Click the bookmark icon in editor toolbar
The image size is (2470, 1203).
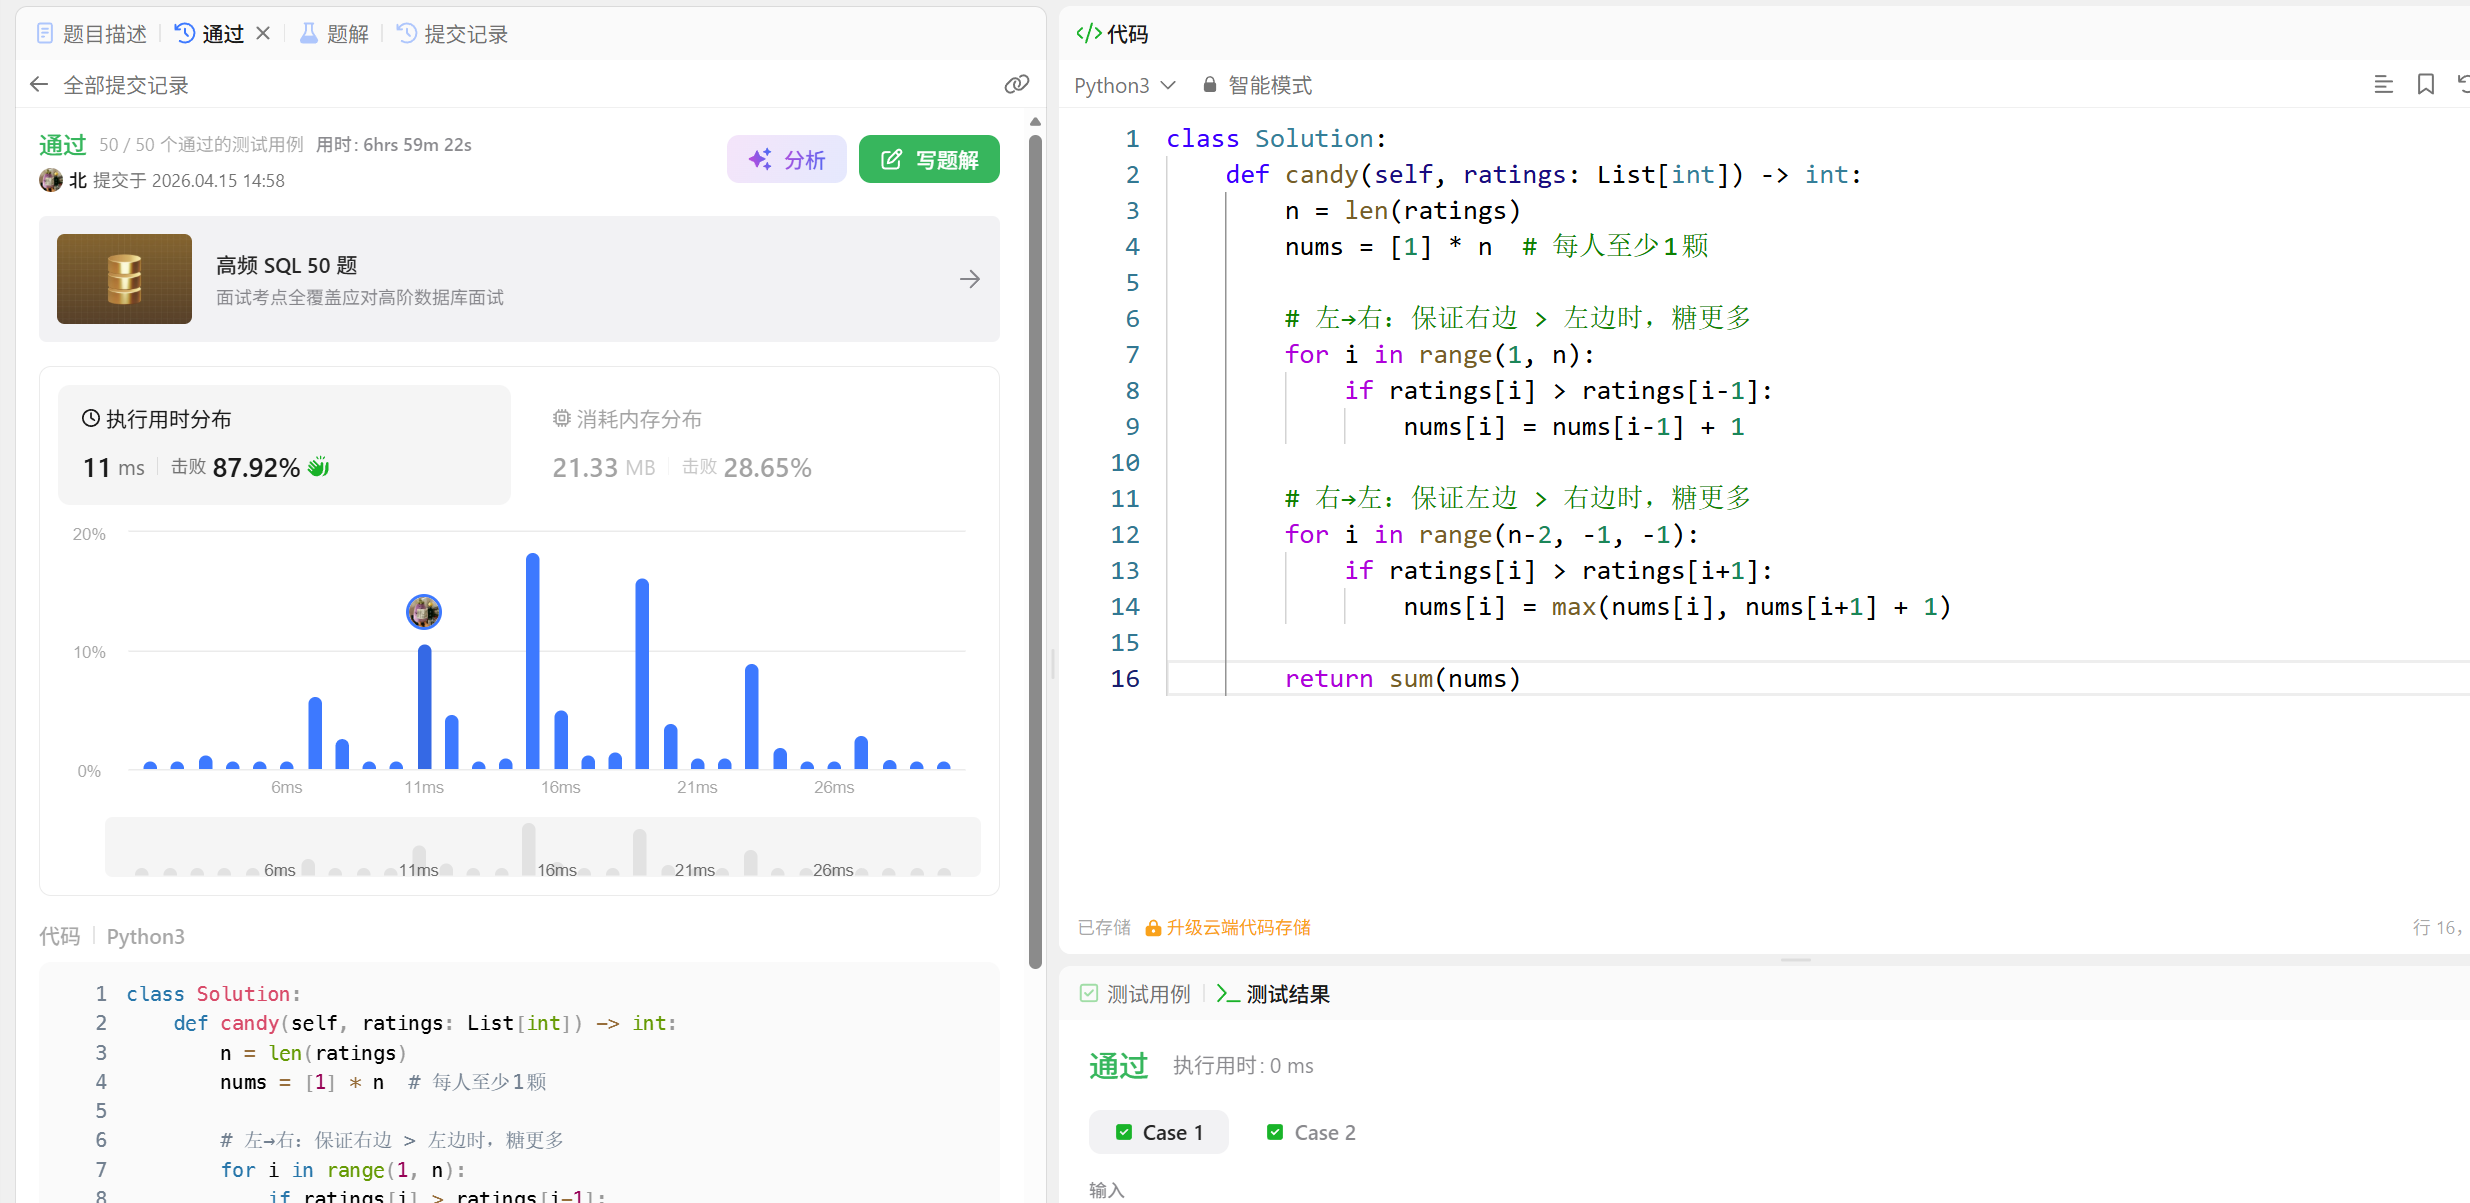coord(2425,85)
